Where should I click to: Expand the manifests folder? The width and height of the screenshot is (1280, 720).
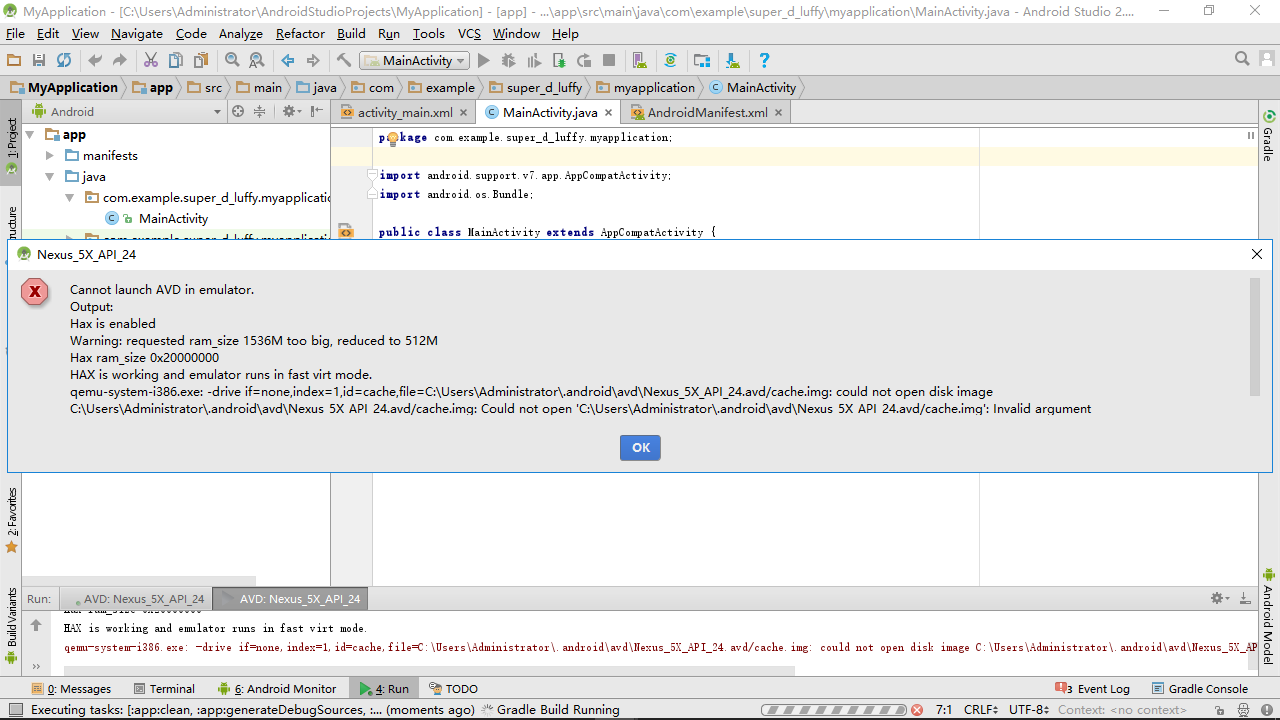coord(50,155)
